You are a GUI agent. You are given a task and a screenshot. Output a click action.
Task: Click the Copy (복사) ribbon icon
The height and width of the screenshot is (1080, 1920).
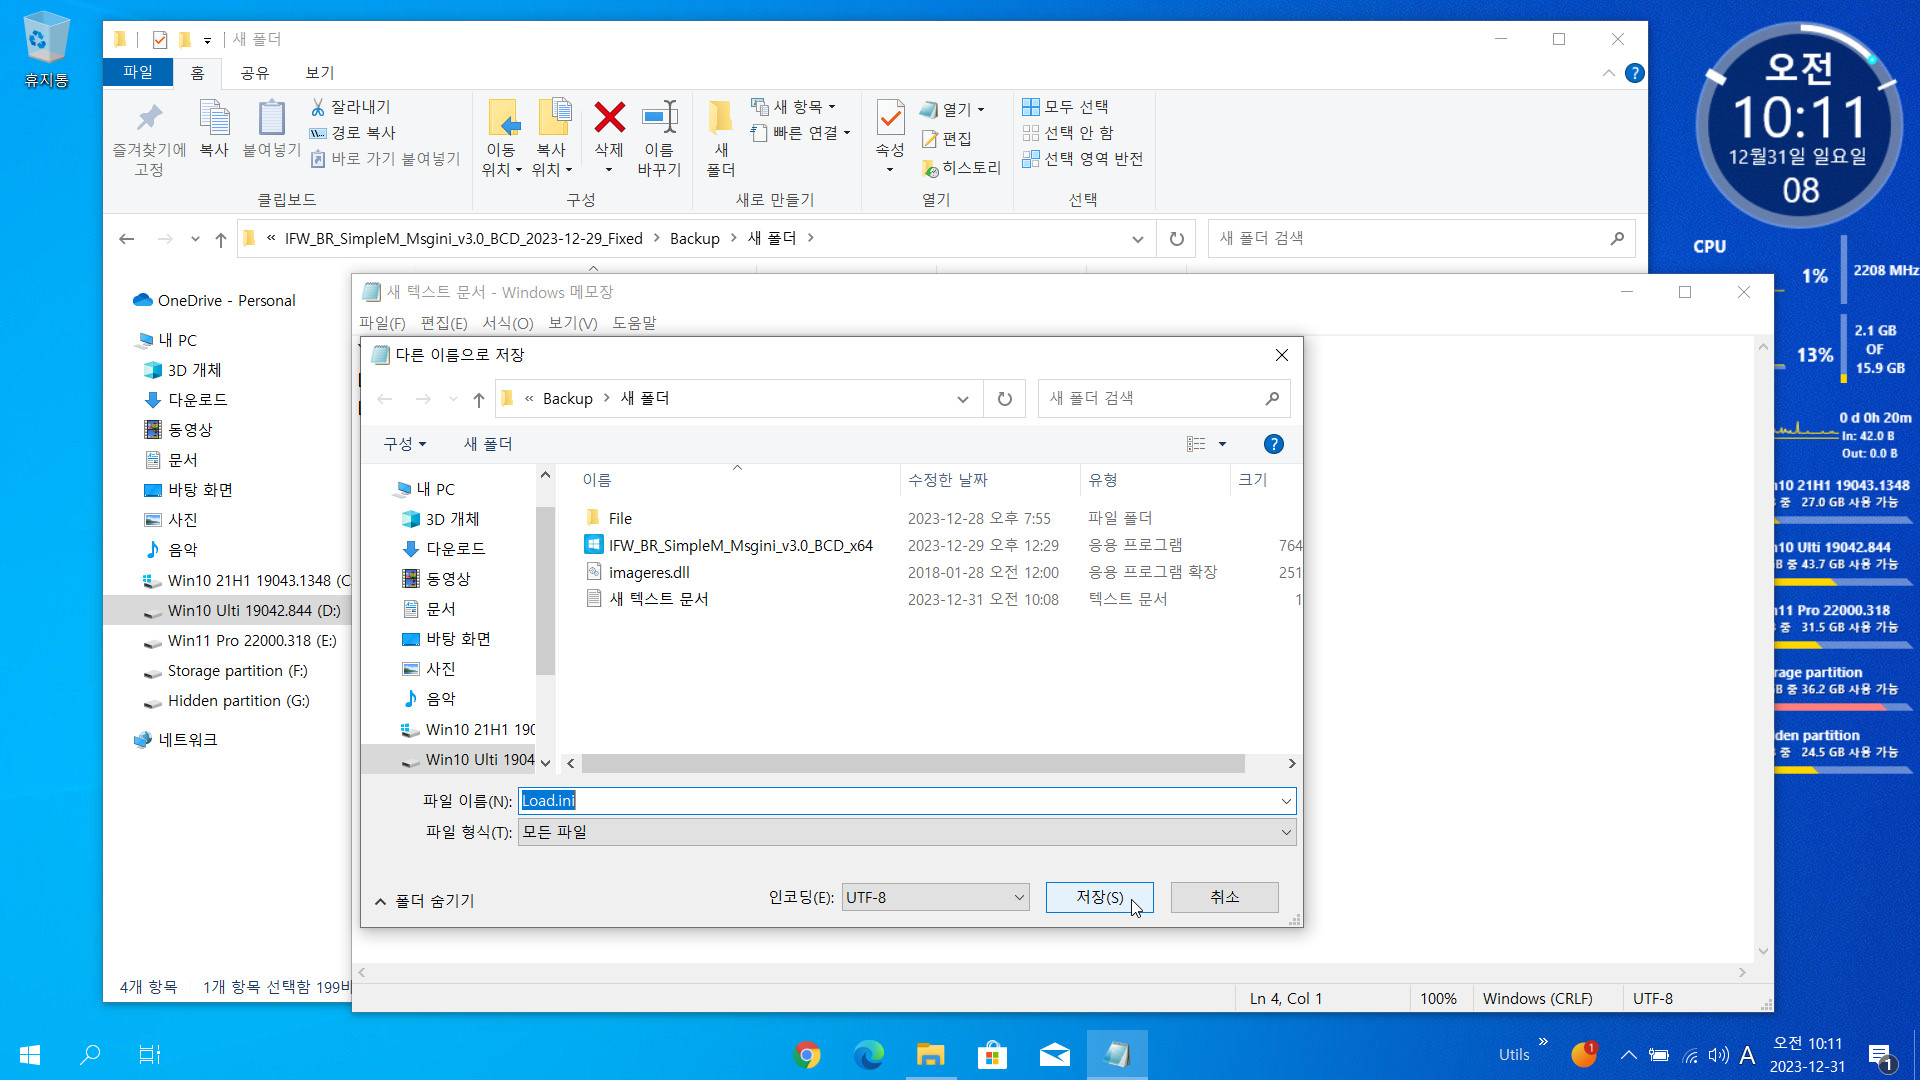(214, 118)
